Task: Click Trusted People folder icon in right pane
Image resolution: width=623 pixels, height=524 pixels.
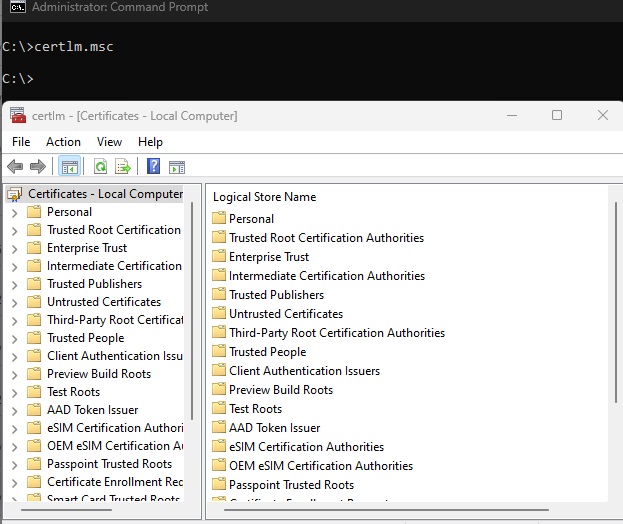Action: tap(219, 351)
